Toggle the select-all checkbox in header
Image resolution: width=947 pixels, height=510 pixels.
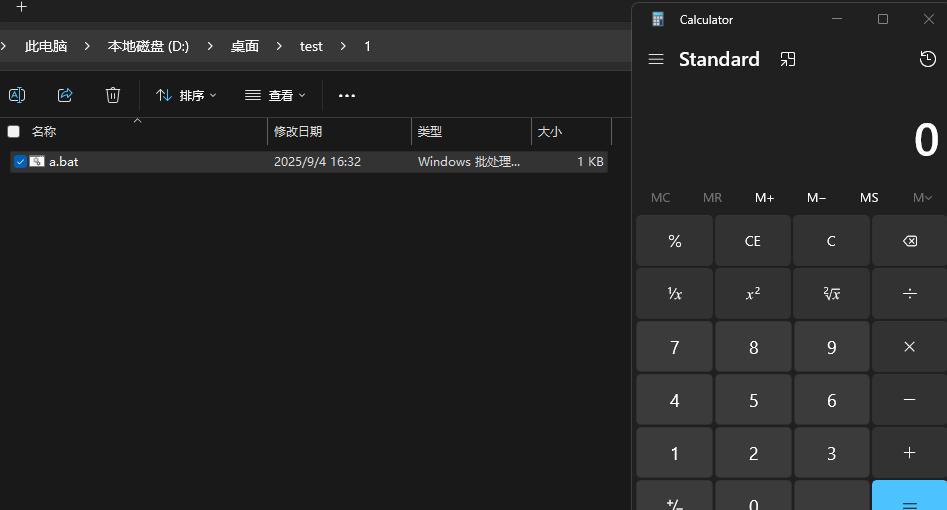click(x=14, y=131)
